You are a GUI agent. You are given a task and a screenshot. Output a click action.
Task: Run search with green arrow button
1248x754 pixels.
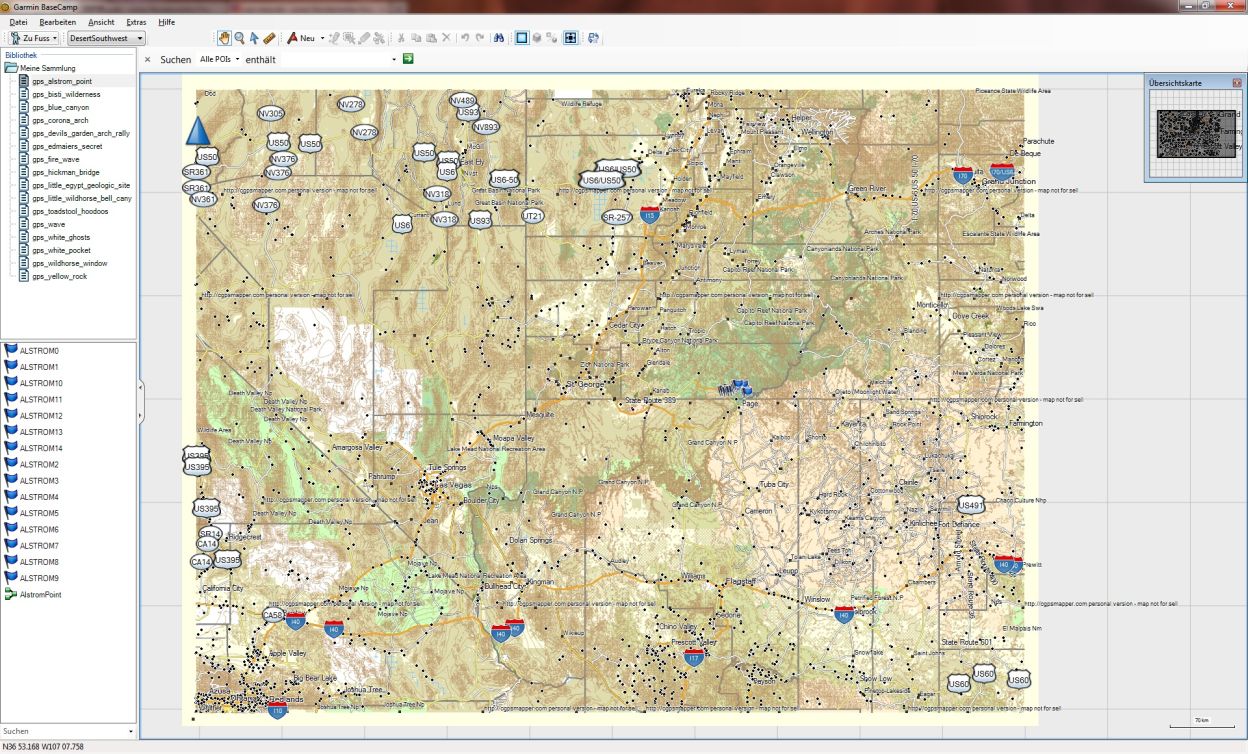pos(408,59)
